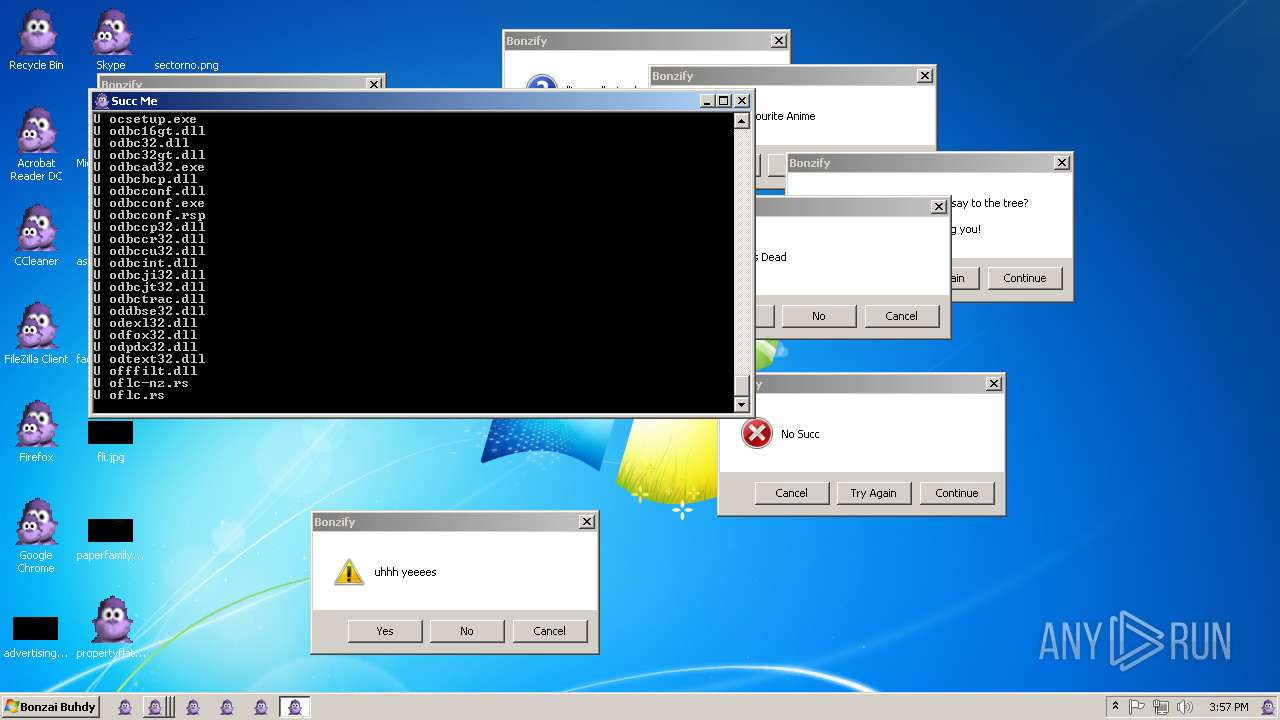The width and height of the screenshot is (1280, 720).
Task: Open the FileZilla Client desktop shortcut
Action: pyautogui.click(x=36, y=334)
